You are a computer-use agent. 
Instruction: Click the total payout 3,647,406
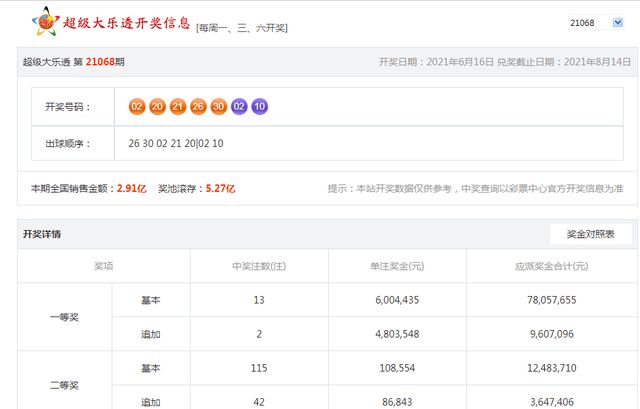coord(552,402)
